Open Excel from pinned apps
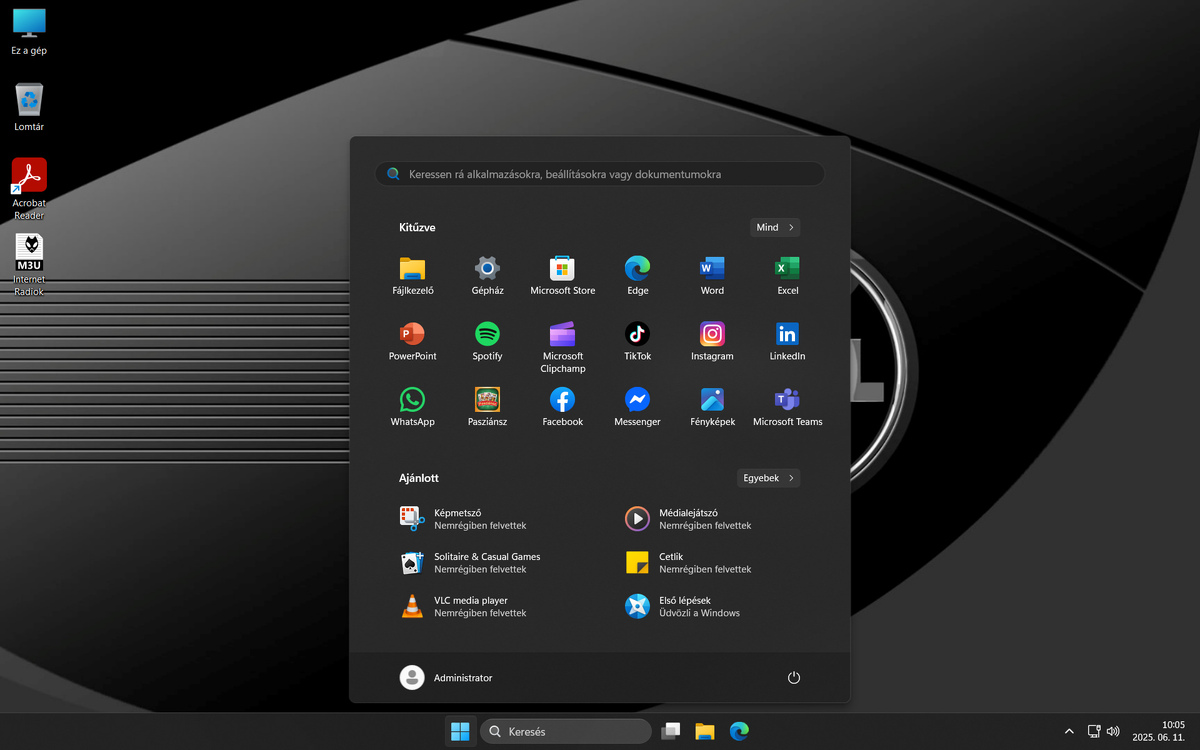This screenshot has width=1200, height=750. 787,276
